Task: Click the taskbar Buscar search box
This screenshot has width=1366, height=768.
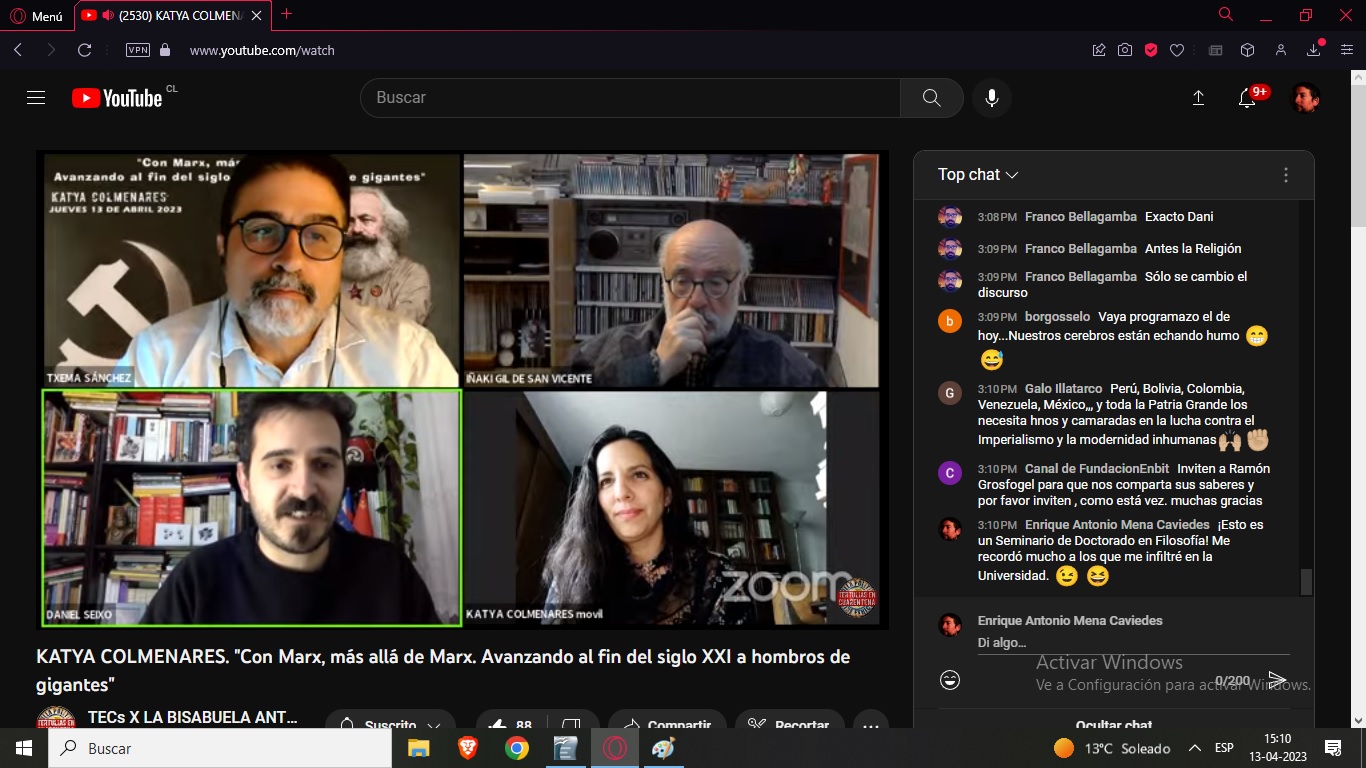Action: pyautogui.click(x=220, y=748)
